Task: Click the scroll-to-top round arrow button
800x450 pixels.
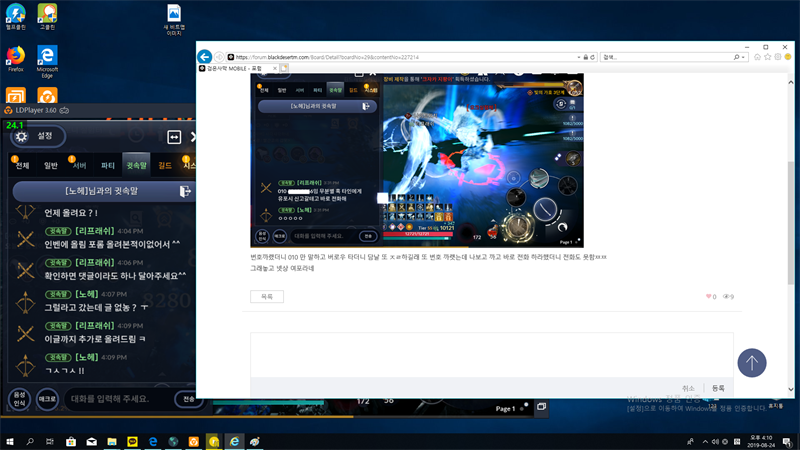Action: (752, 363)
